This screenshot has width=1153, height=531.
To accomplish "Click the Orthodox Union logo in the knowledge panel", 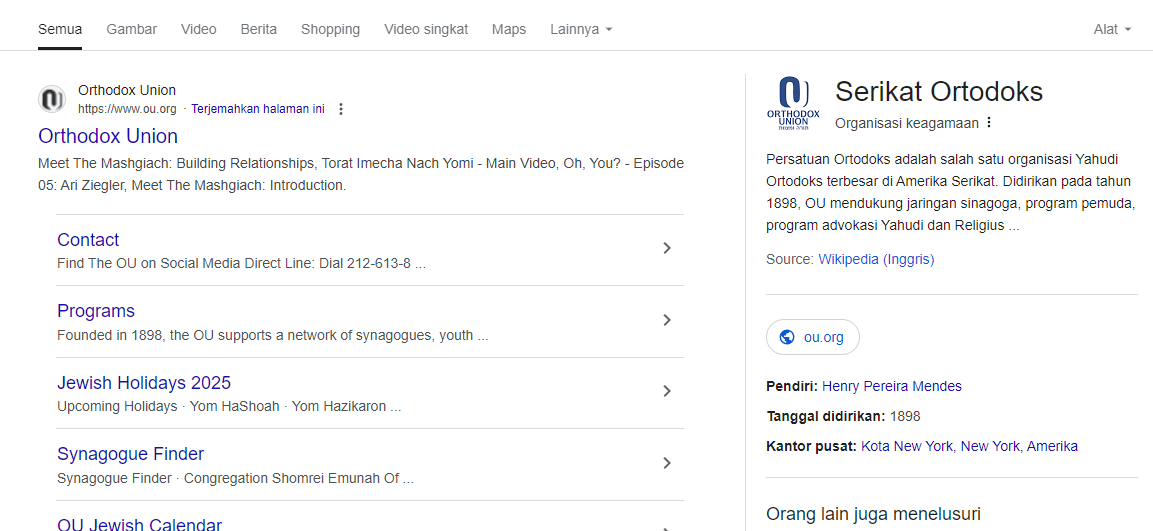I will (x=793, y=104).
